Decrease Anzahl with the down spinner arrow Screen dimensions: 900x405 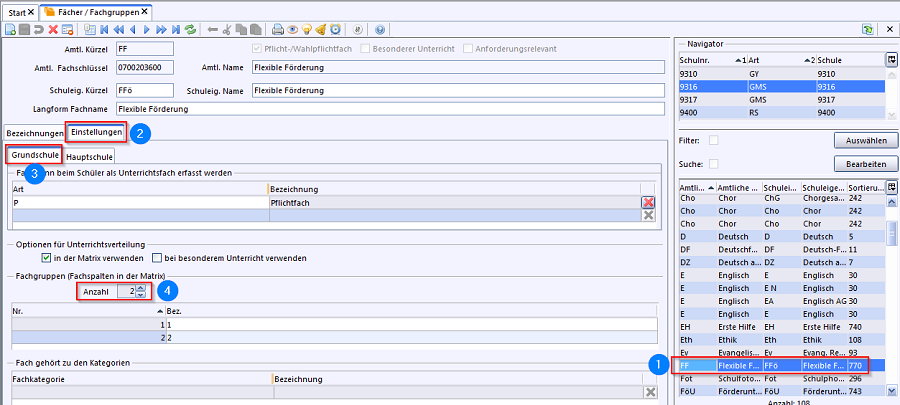click(x=141, y=295)
